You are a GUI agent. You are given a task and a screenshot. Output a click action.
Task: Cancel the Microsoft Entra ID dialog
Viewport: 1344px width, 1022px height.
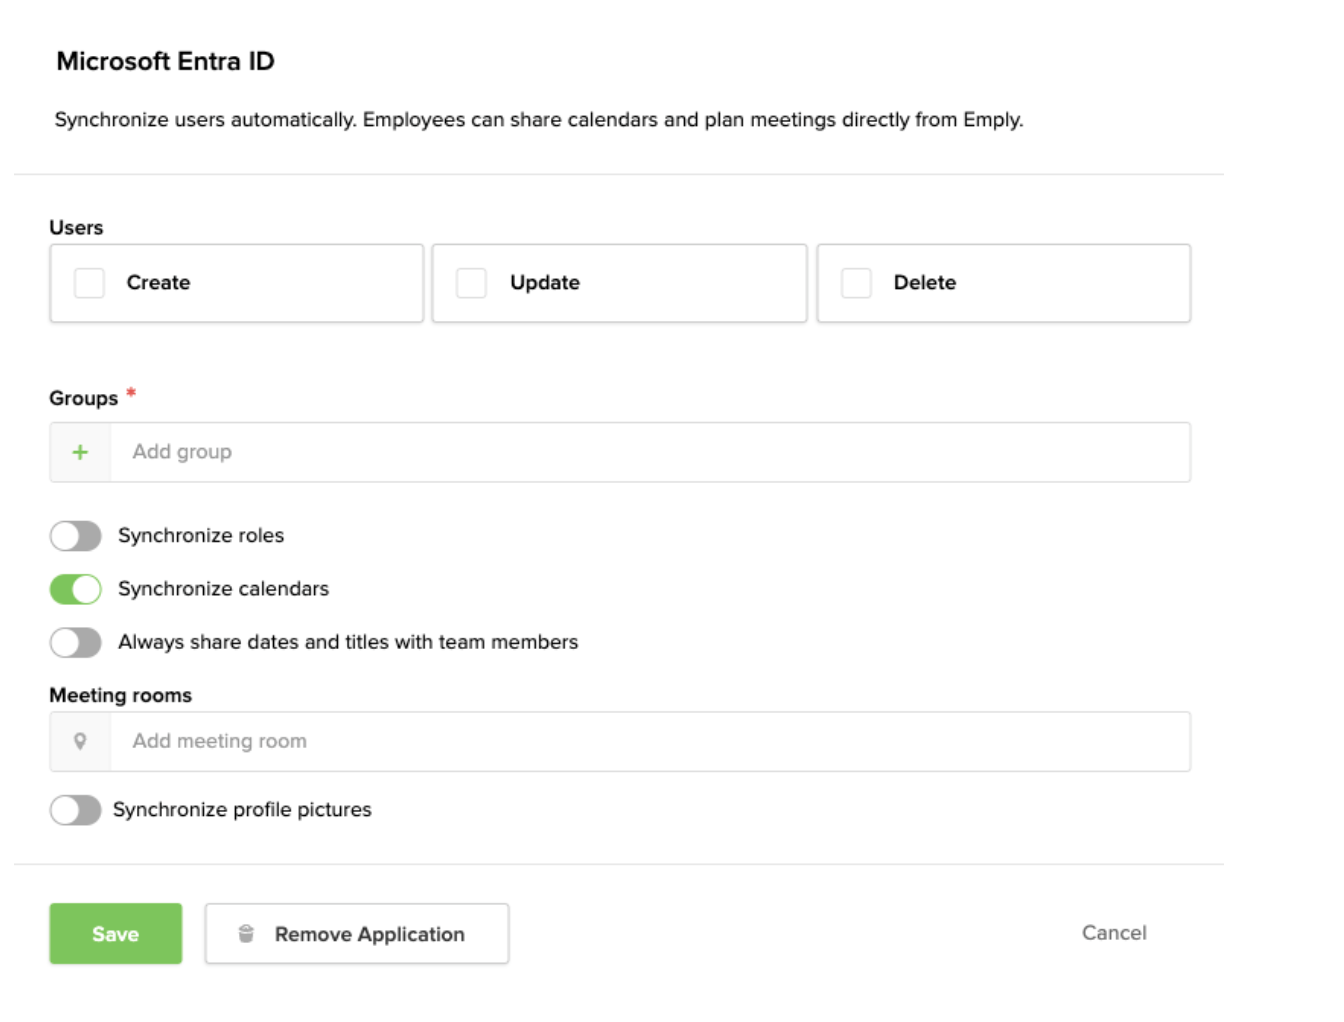tap(1114, 933)
